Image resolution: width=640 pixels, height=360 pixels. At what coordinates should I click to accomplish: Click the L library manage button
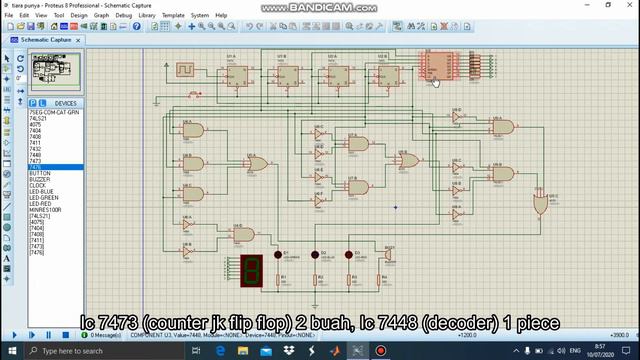pos(42,103)
